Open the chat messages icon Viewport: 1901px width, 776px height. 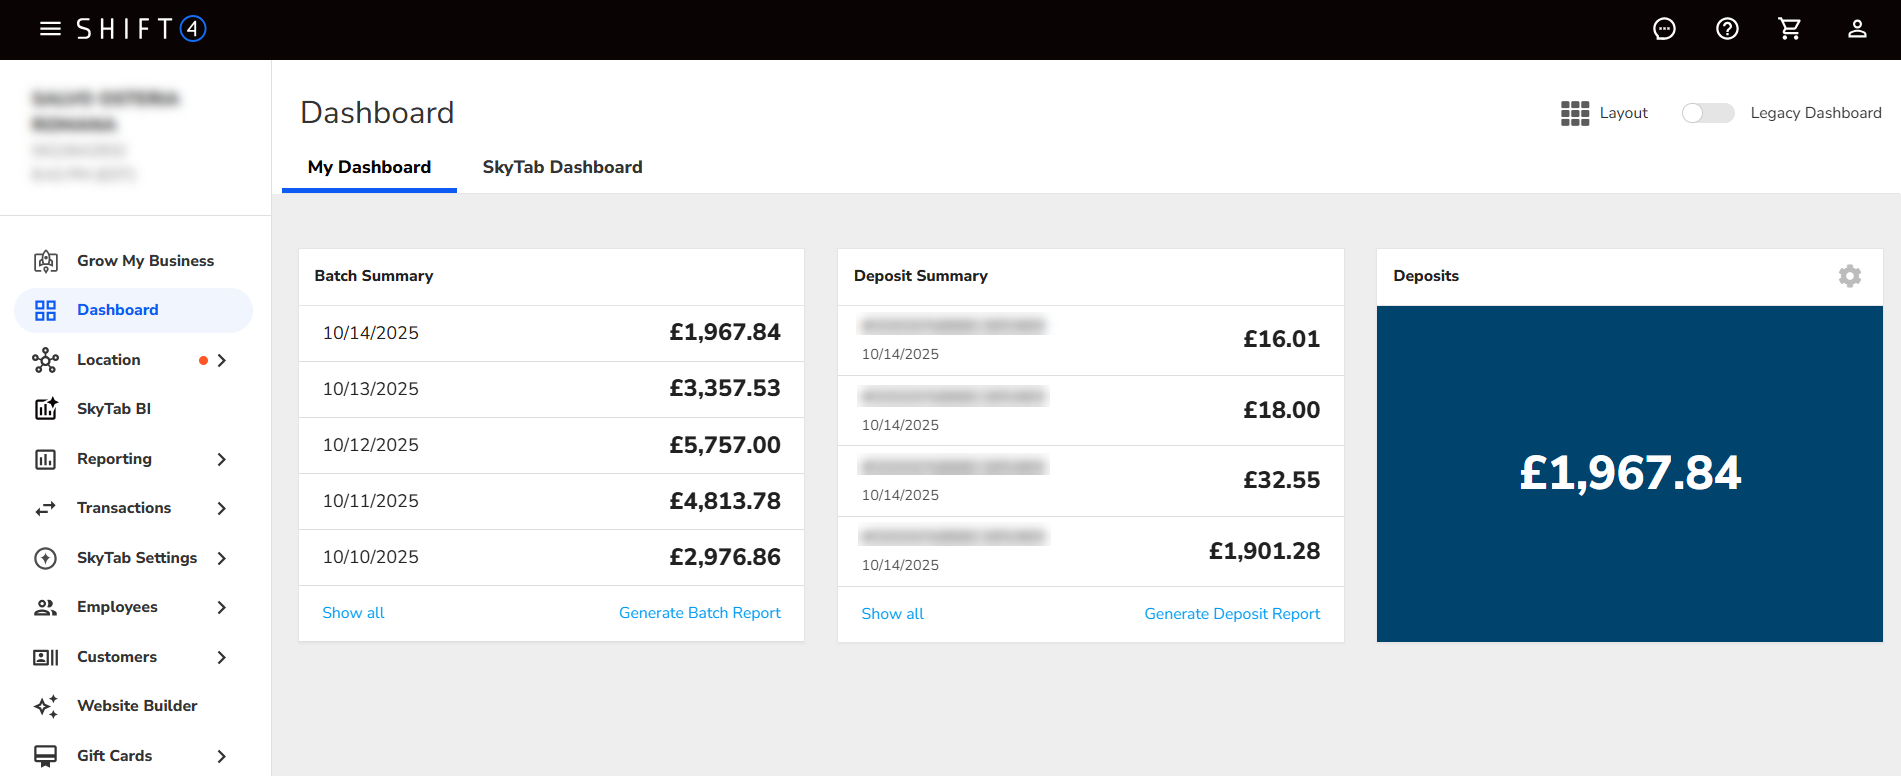(1664, 29)
